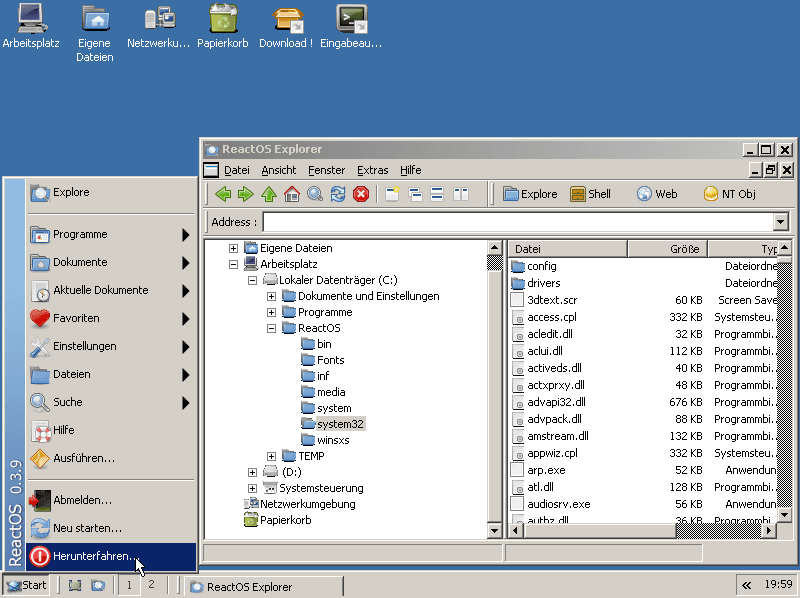Click the green Forward arrow in toolbar

point(245,194)
